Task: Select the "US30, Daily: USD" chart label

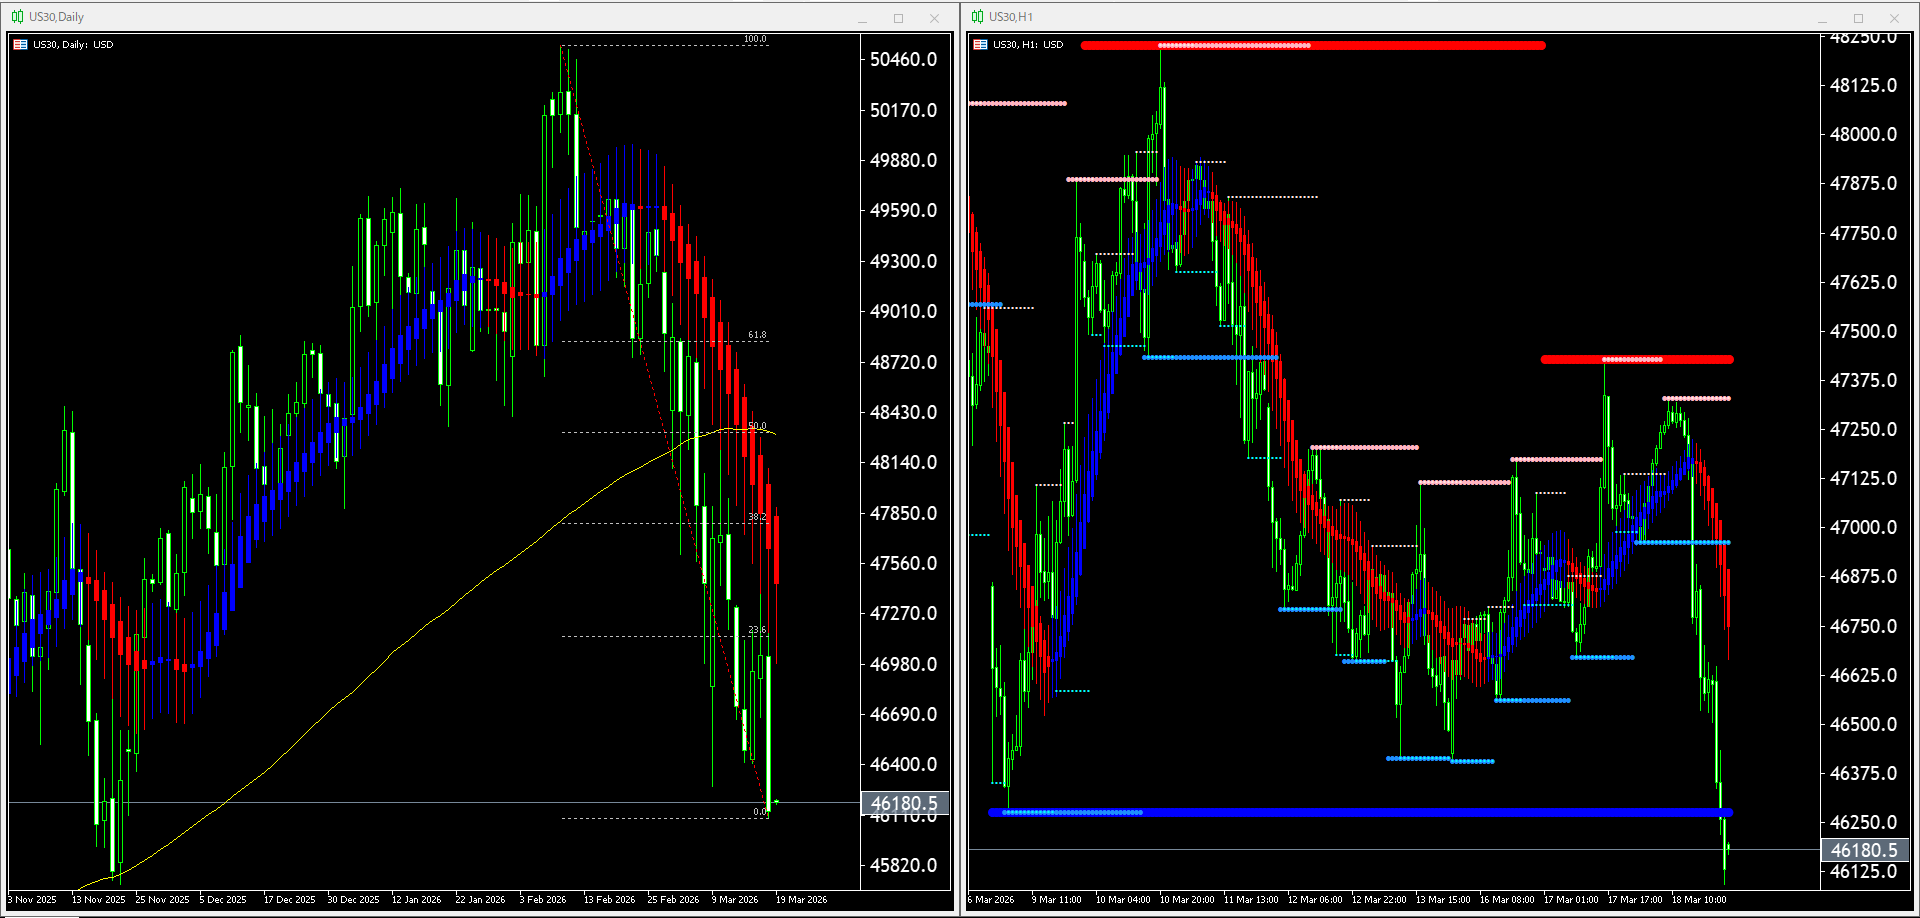Action: tap(73, 45)
